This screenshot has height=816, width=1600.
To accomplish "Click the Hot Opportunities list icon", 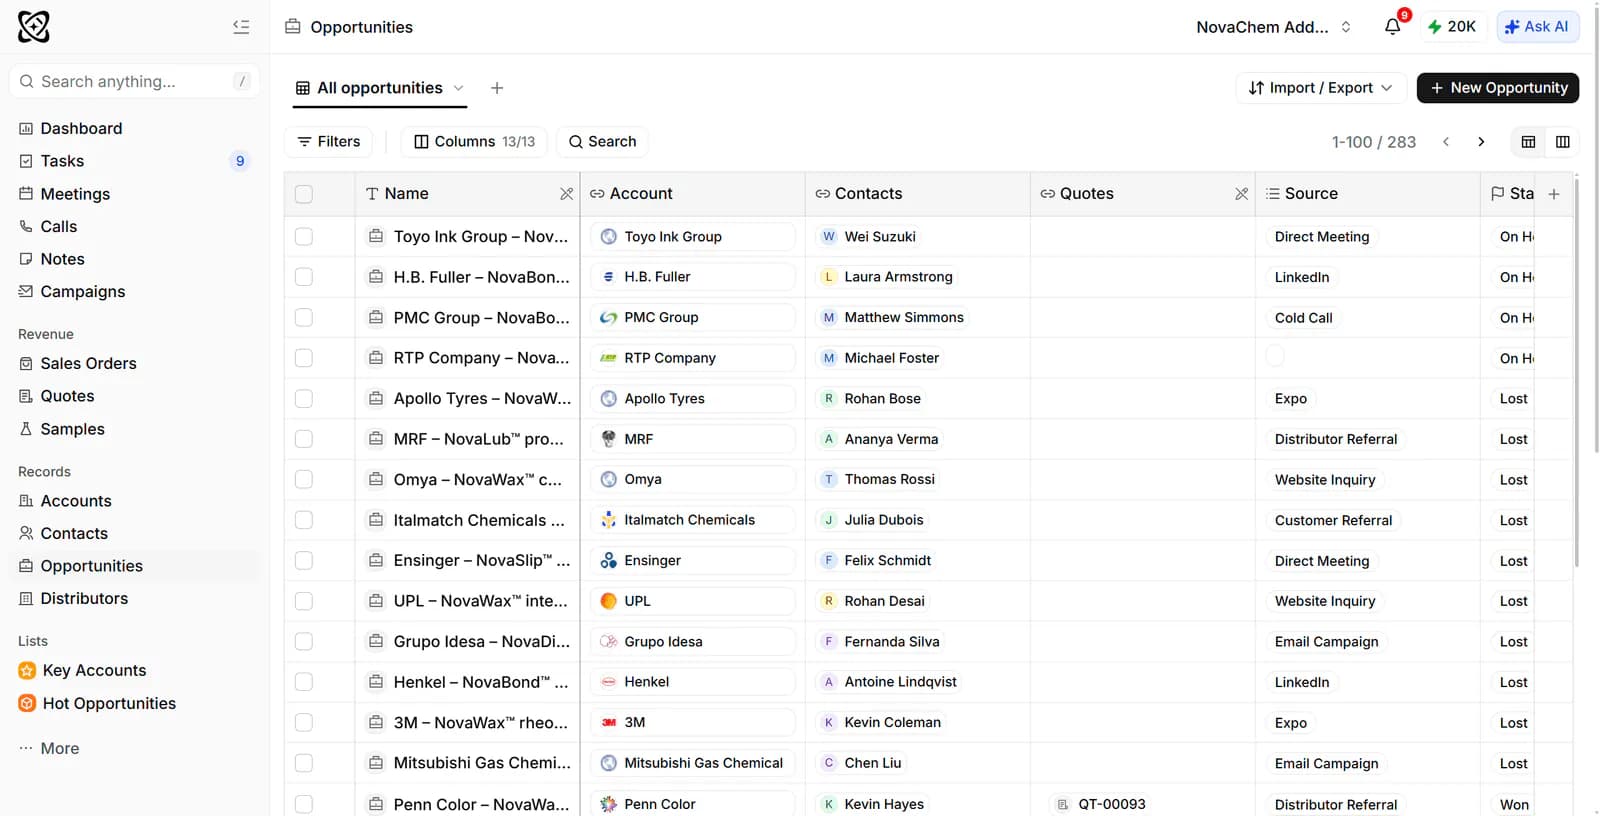I will 28,703.
